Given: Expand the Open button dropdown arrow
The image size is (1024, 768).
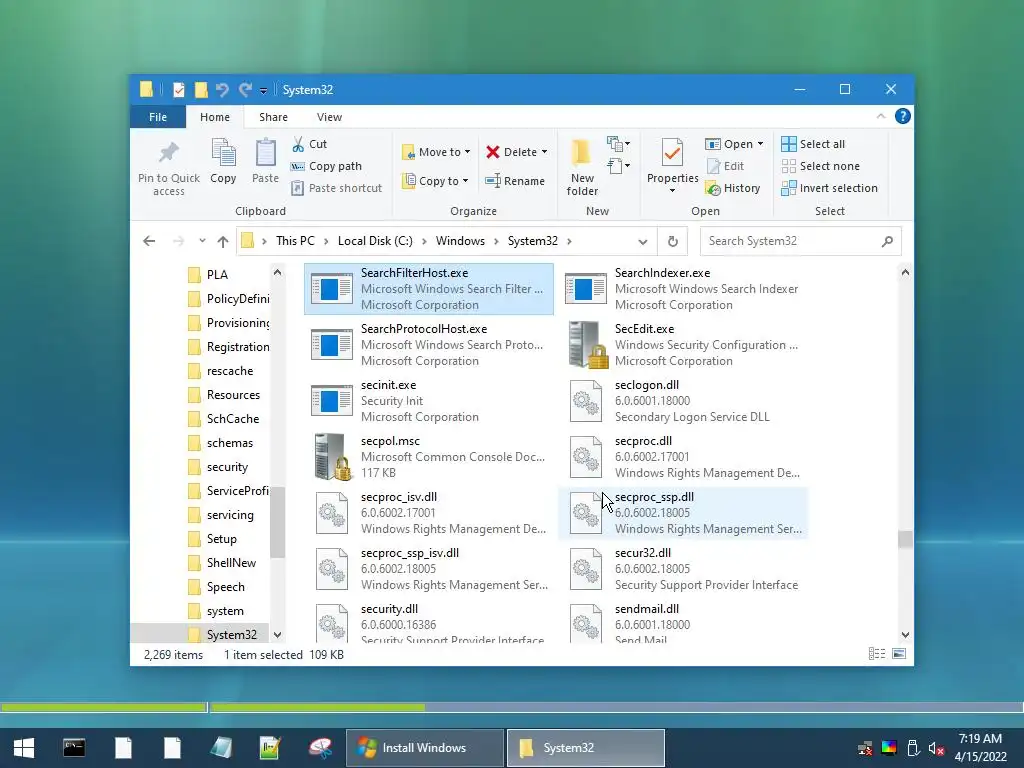Looking at the screenshot, I should pos(760,144).
